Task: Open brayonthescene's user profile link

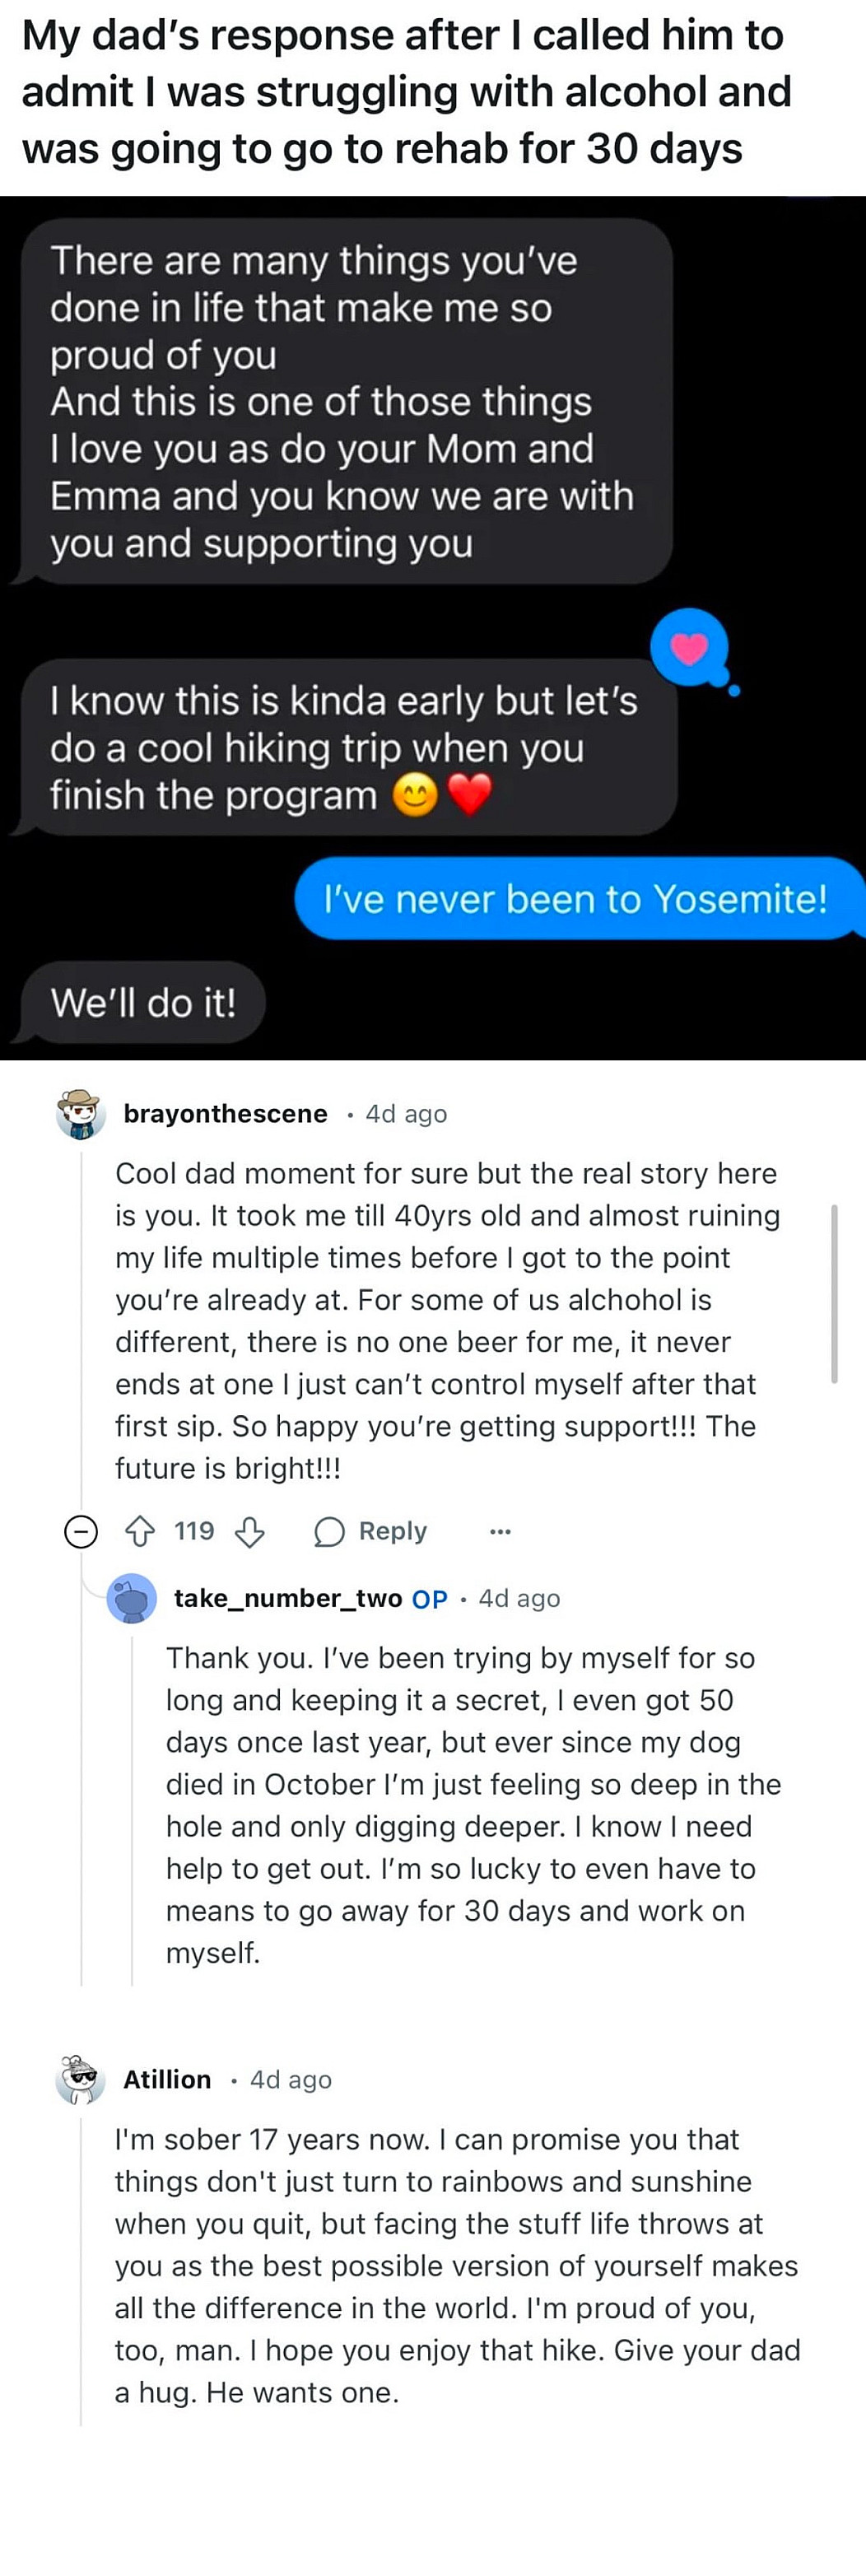Action: click(x=225, y=1114)
